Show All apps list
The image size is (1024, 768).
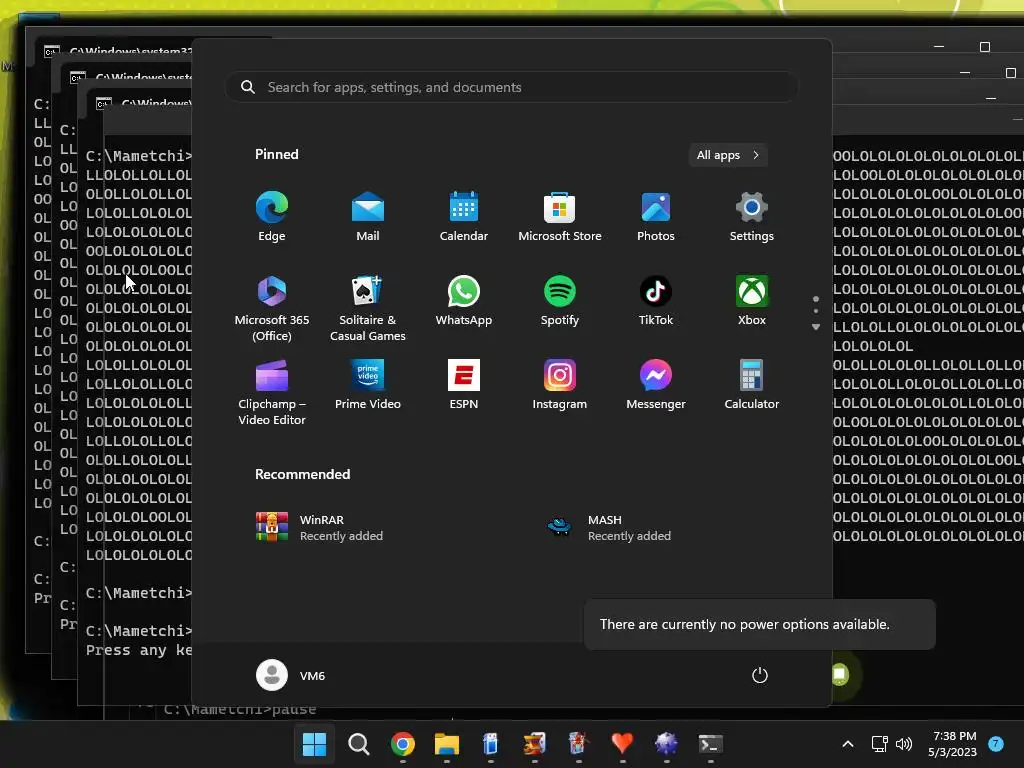click(728, 155)
